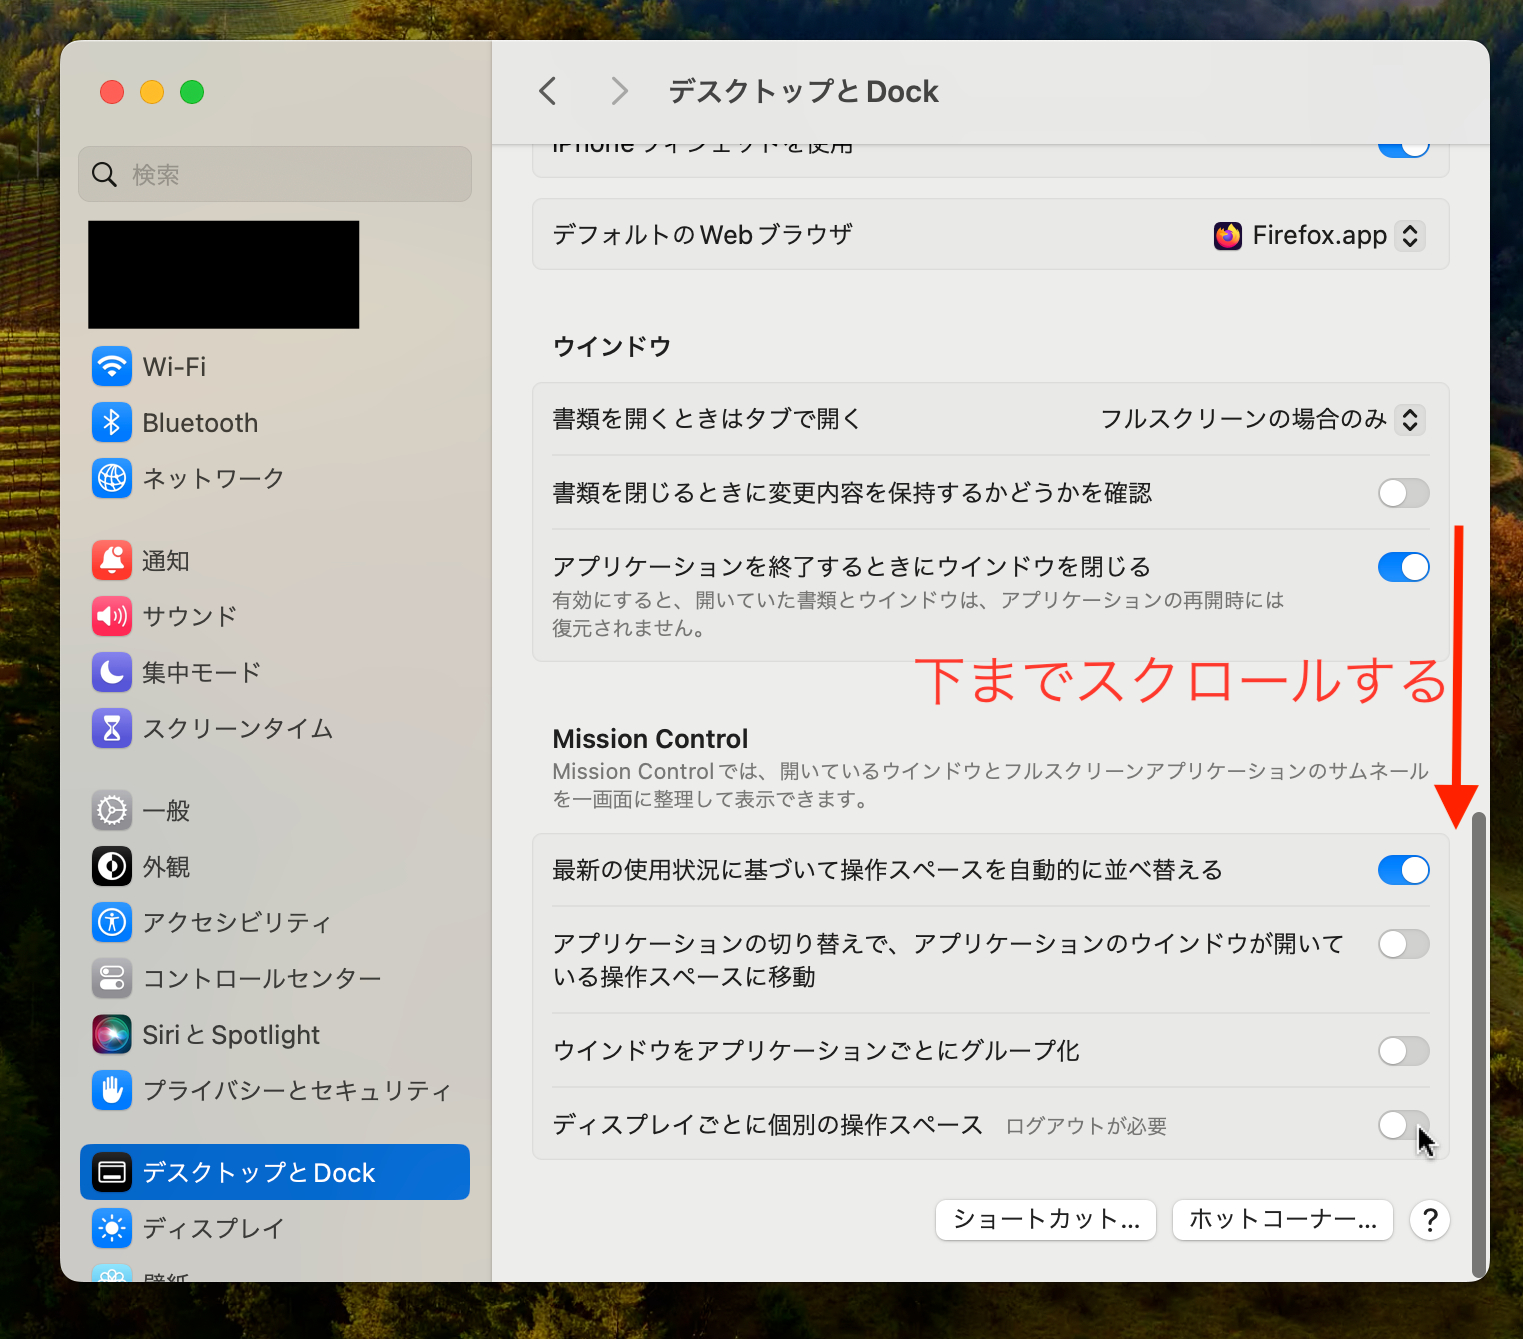Viewport: 1523px width, 1339px height.
Task: Select Bluetooth in the sidebar
Action: point(200,422)
